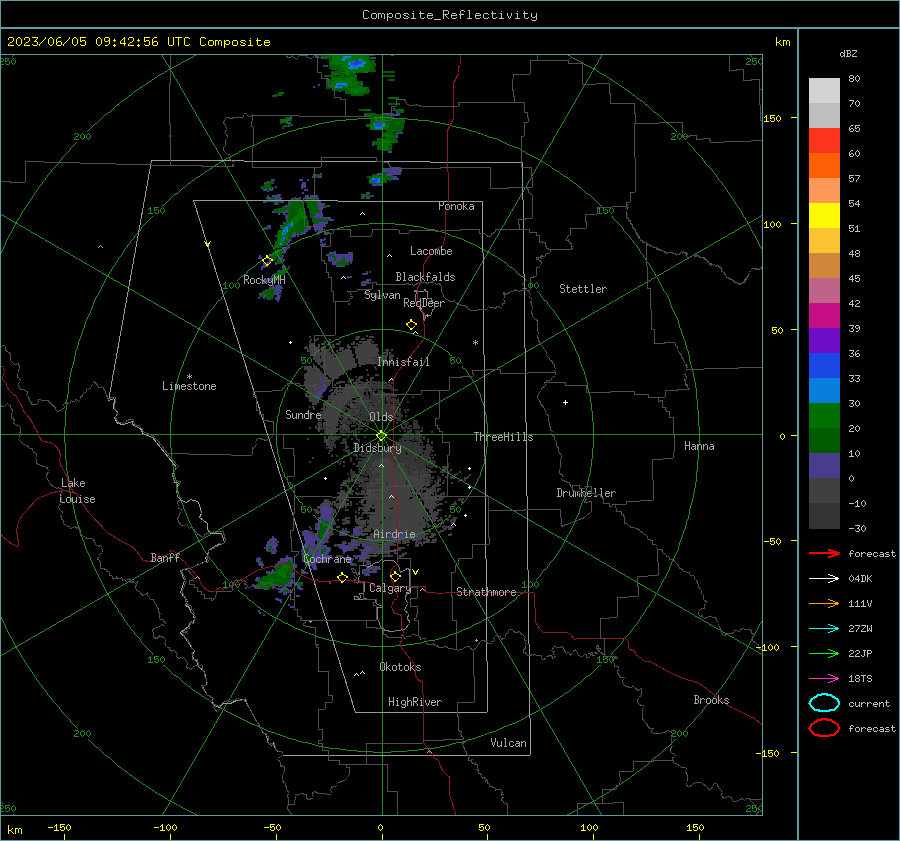Click the Sundre town label
900x841 pixels.
click(303, 414)
